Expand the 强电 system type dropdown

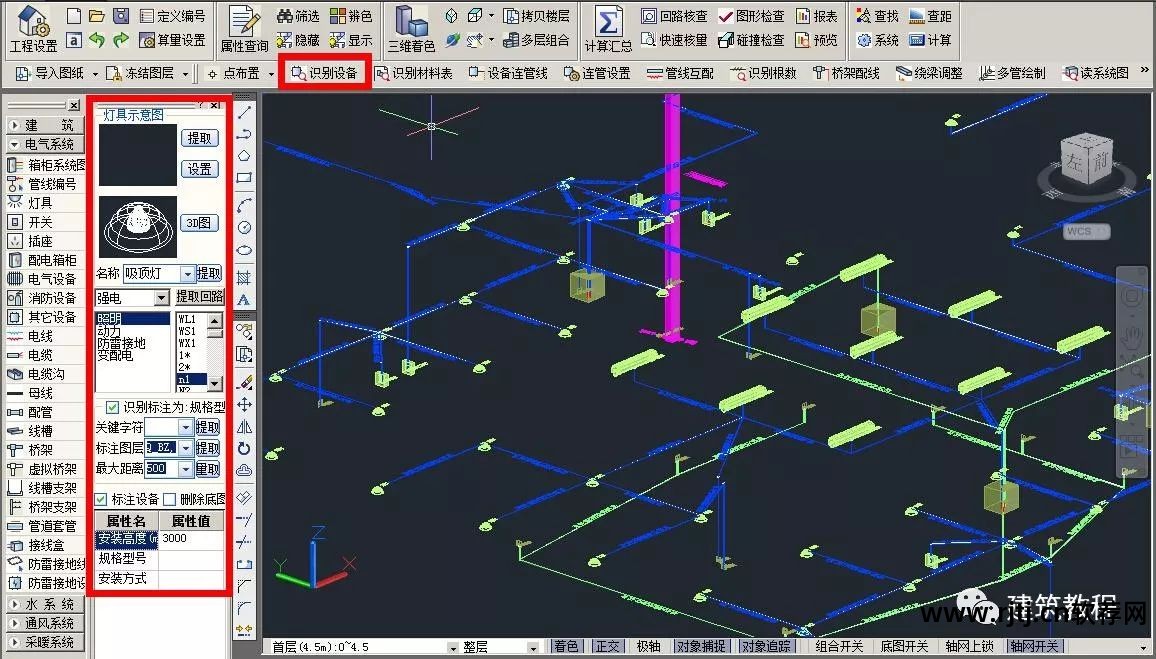coord(162,298)
